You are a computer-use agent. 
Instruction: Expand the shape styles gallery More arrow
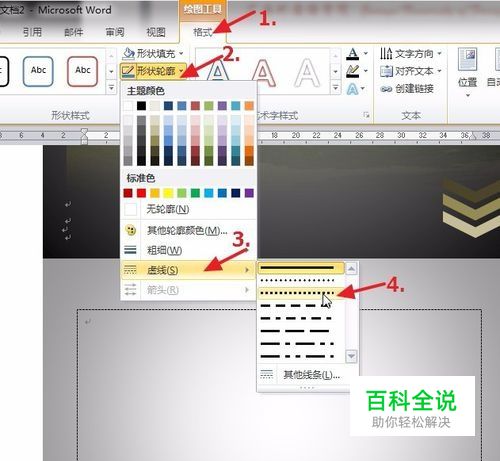pos(111,88)
